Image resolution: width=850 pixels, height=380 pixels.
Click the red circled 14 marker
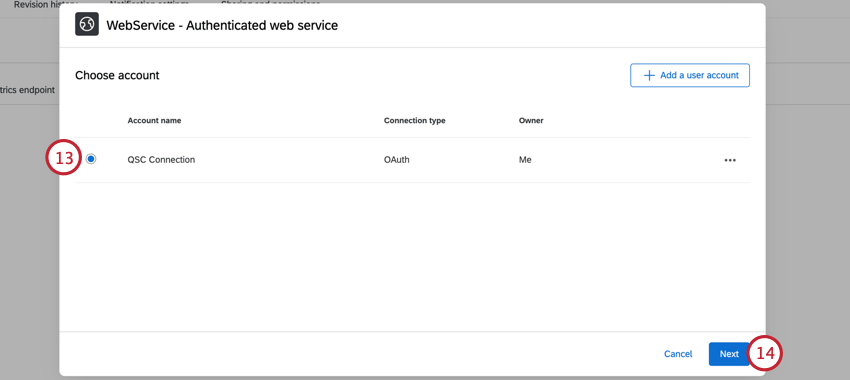pos(765,353)
